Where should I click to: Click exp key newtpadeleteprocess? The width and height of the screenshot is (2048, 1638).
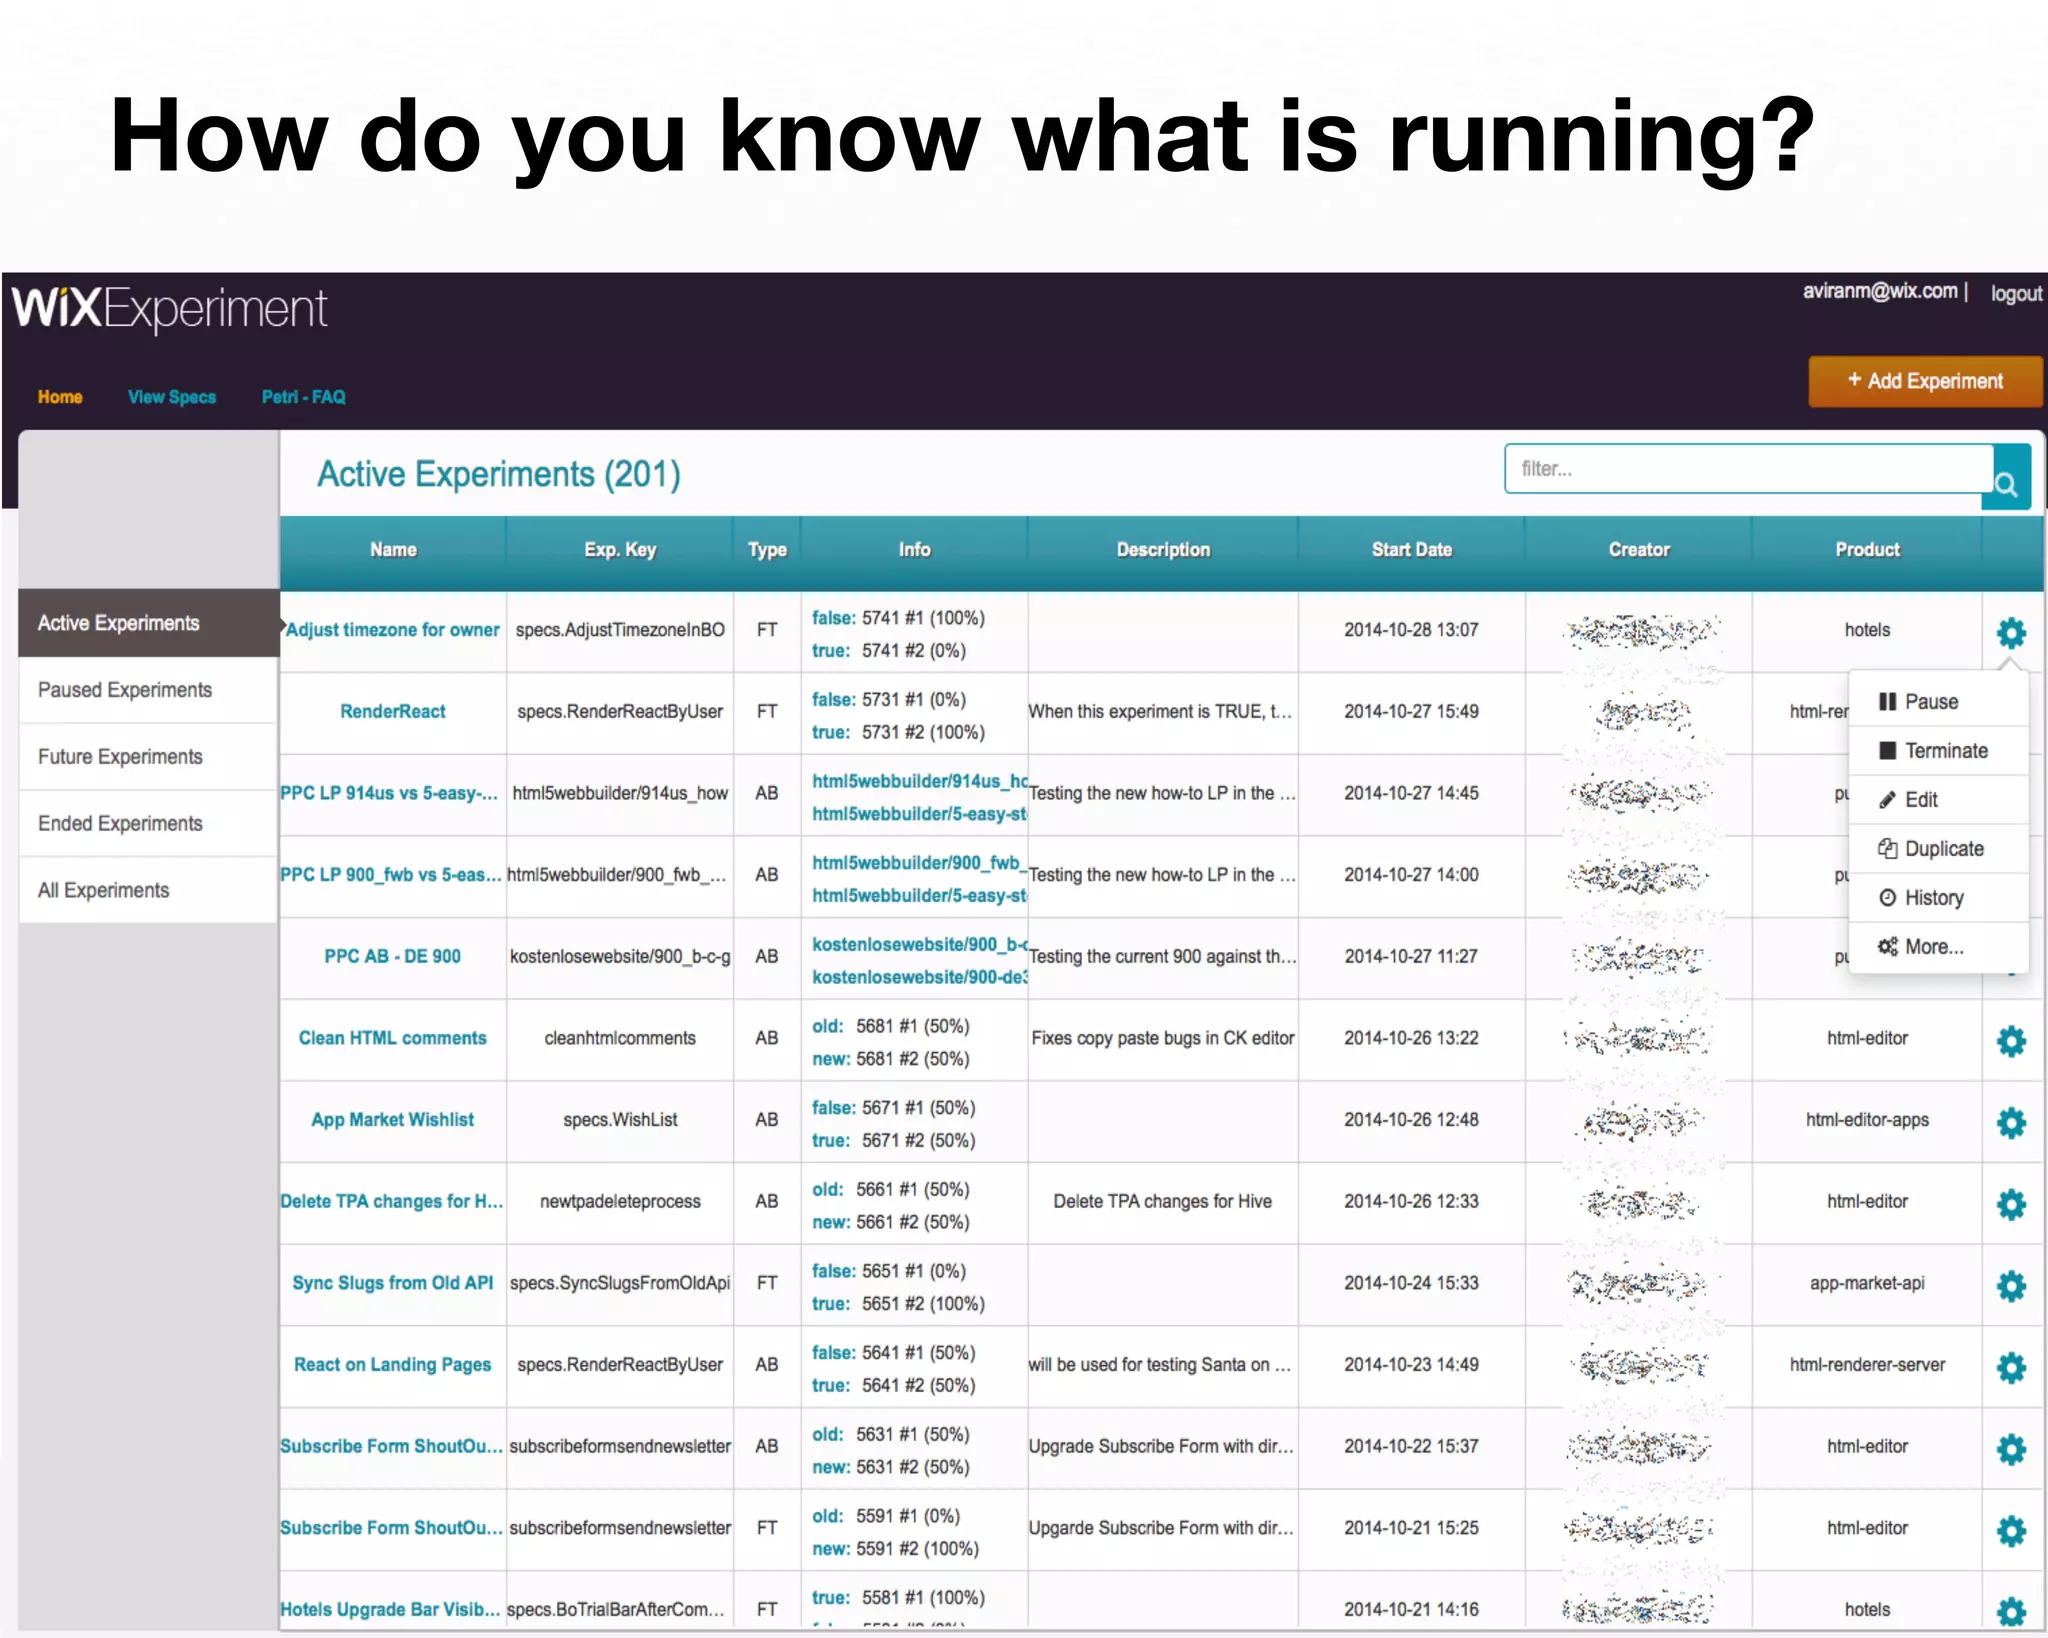[x=620, y=1202]
